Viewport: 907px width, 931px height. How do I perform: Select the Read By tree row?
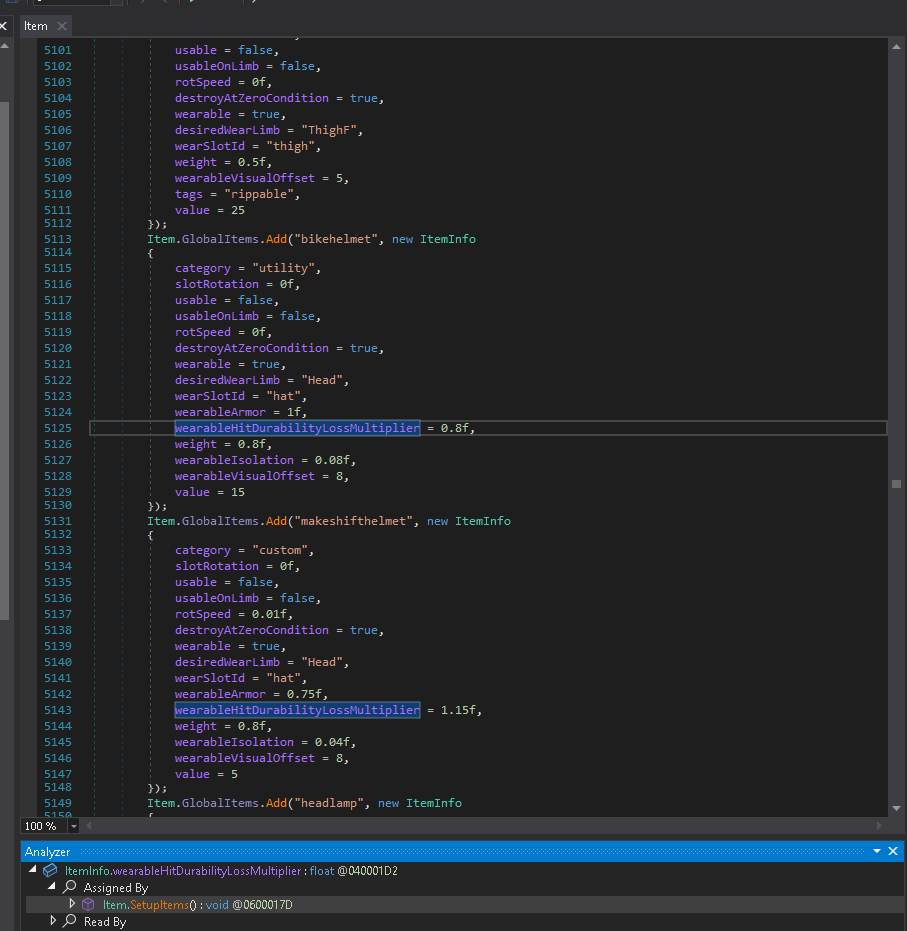pyautogui.click(x=105, y=922)
